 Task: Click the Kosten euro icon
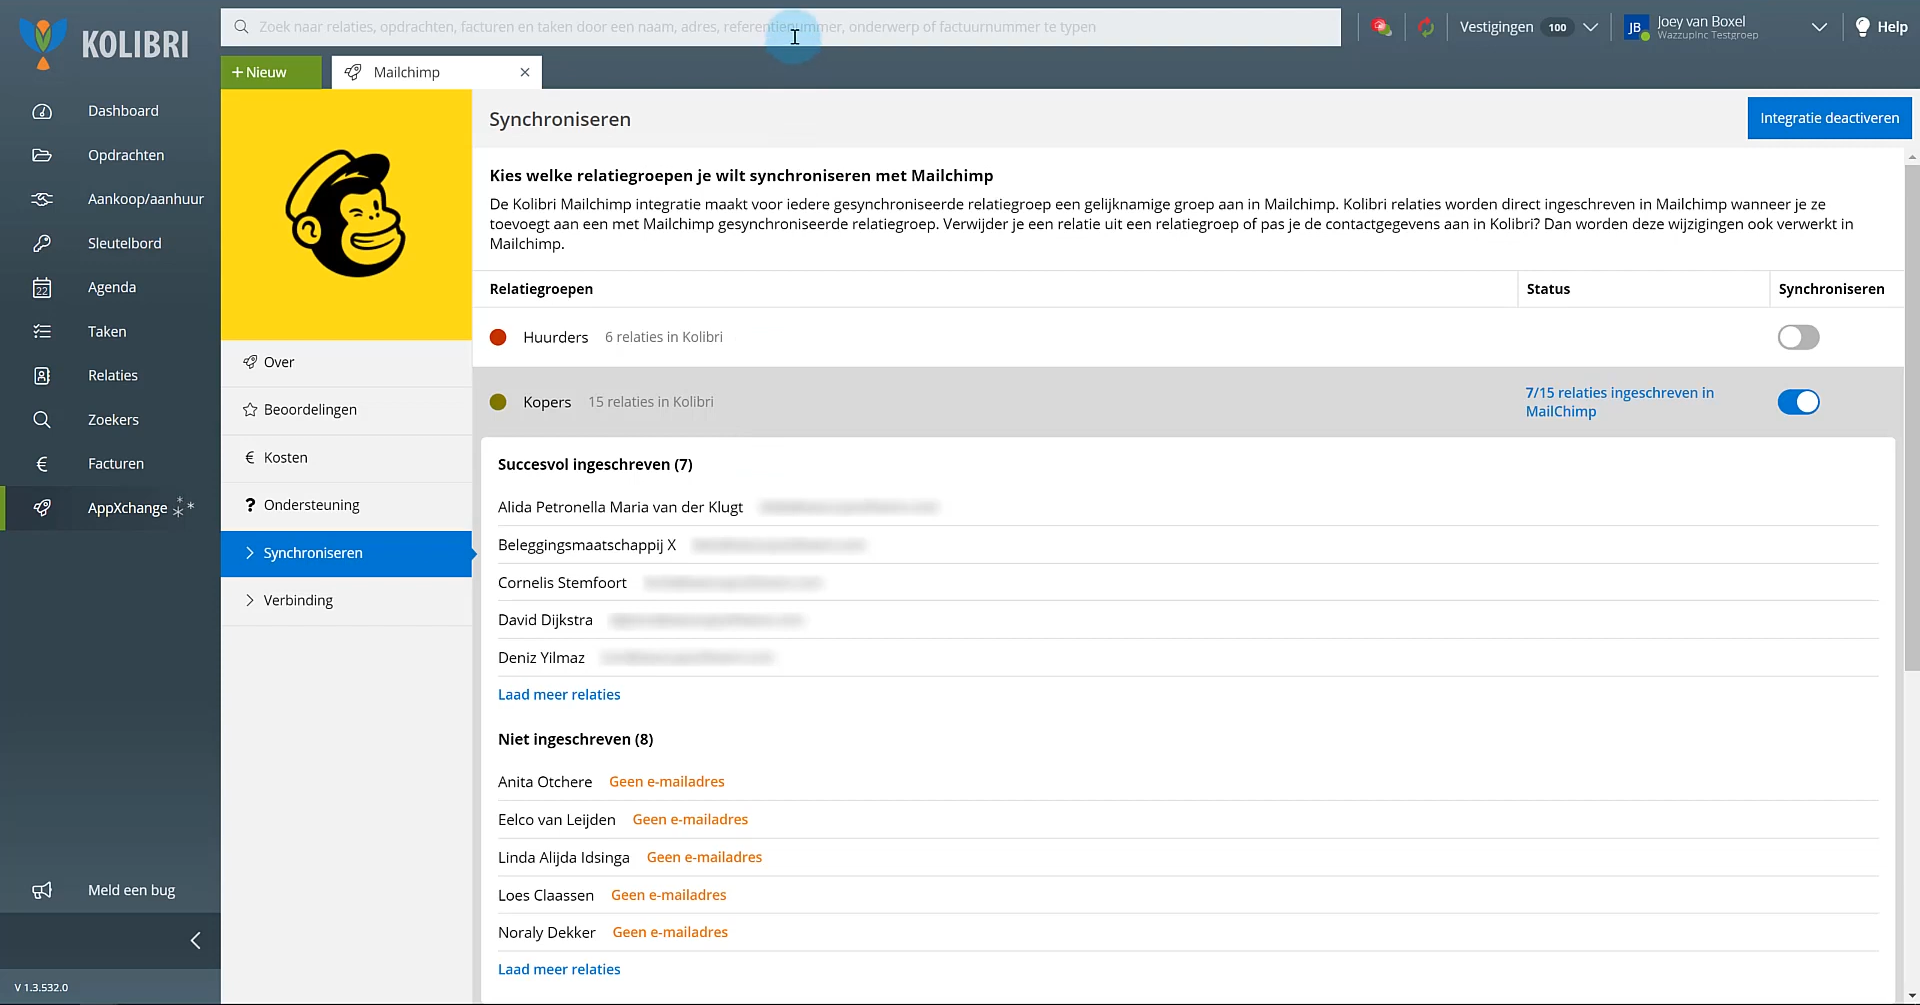pos(250,457)
